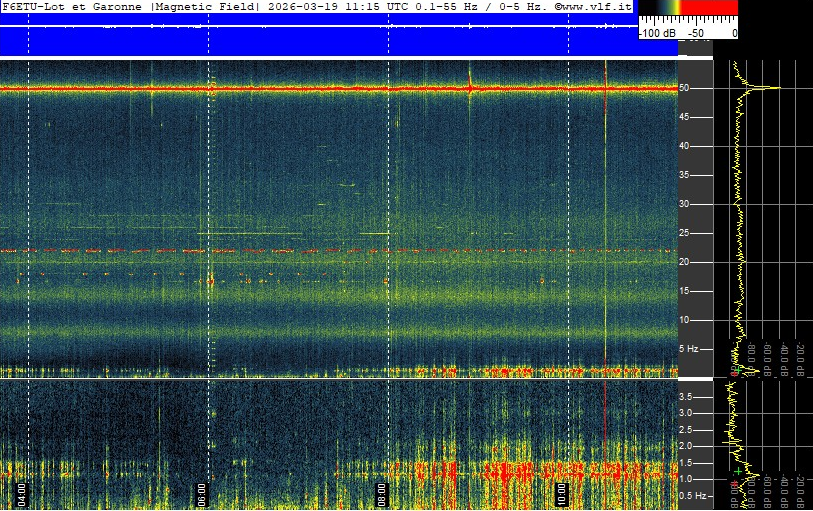Select the 04:00 time marker
This screenshot has width=813, height=511.
coord(23,492)
